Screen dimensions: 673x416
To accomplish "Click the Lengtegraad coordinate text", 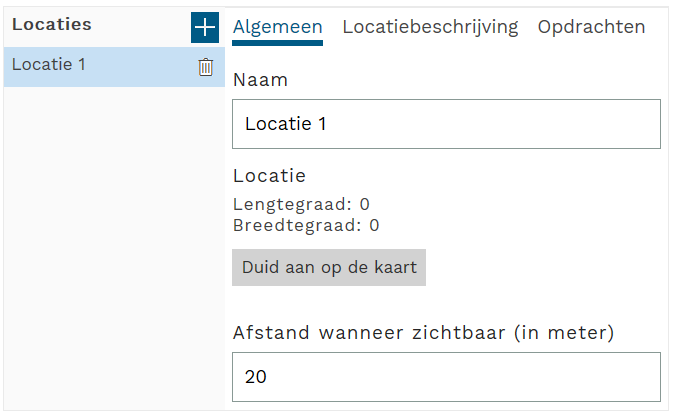I will pyautogui.click(x=301, y=204).
